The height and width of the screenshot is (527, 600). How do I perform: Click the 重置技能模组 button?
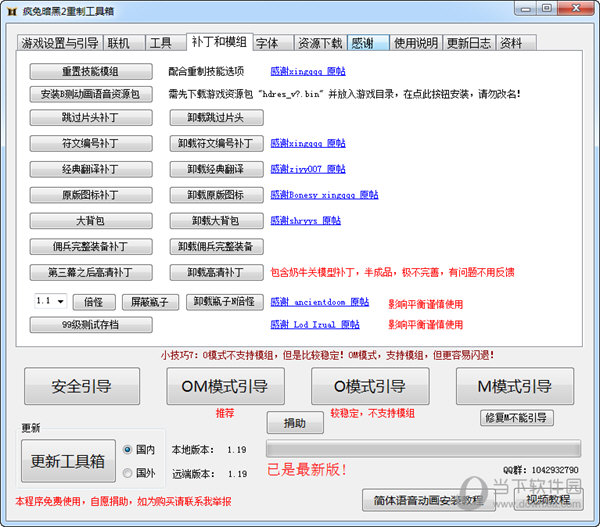coord(91,72)
